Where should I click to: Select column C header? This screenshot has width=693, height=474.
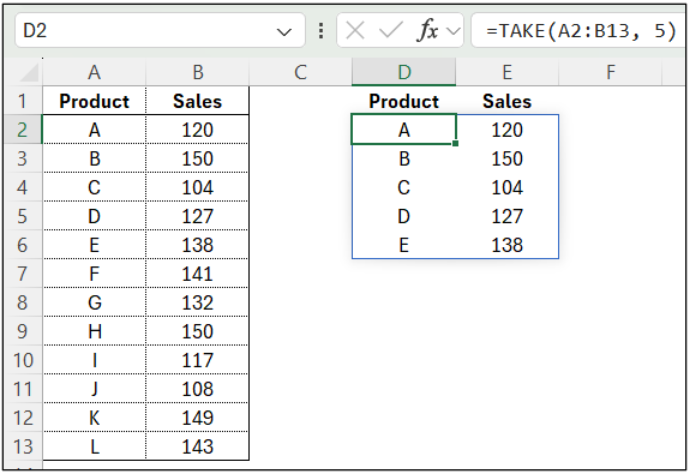point(299,72)
